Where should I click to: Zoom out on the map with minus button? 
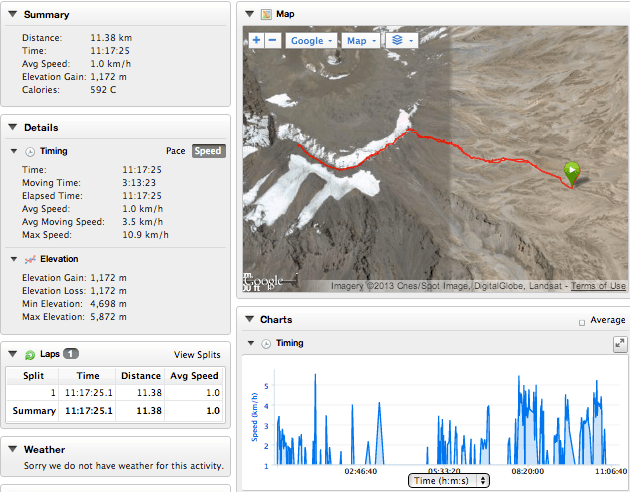coord(273,41)
